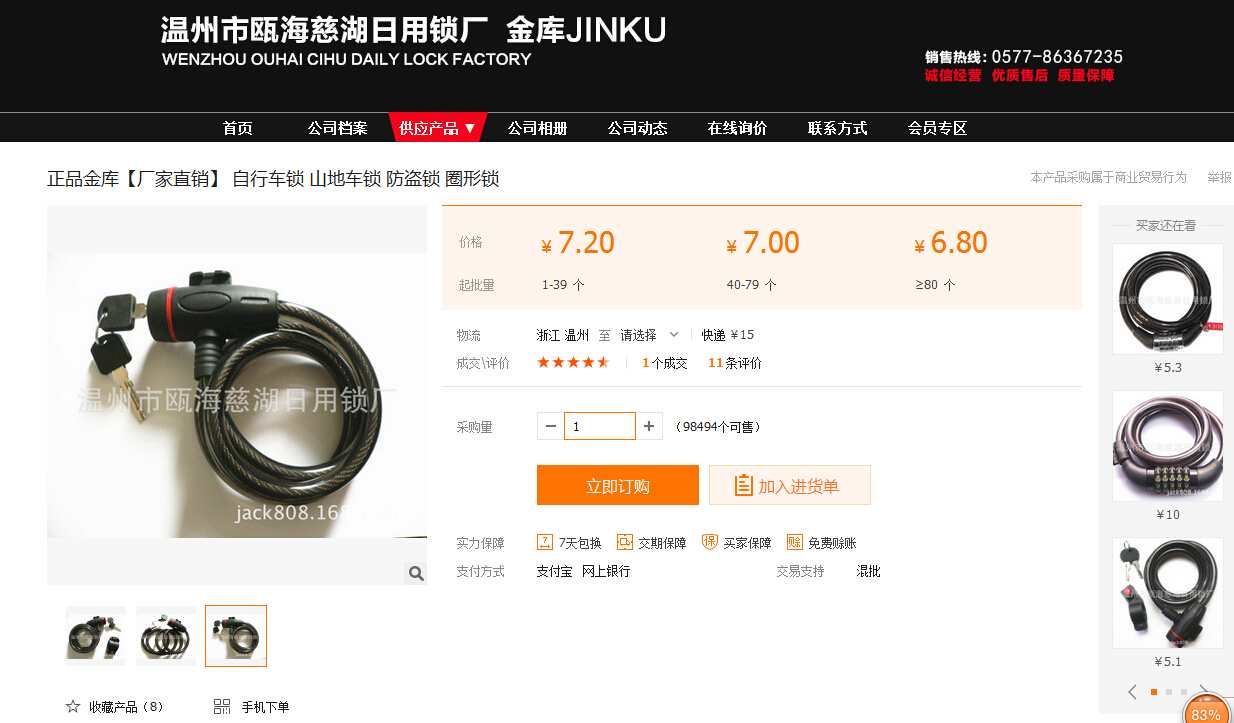The height and width of the screenshot is (723, 1234).
Task: Click the purchase quantity input field
Action: click(x=600, y=426)
